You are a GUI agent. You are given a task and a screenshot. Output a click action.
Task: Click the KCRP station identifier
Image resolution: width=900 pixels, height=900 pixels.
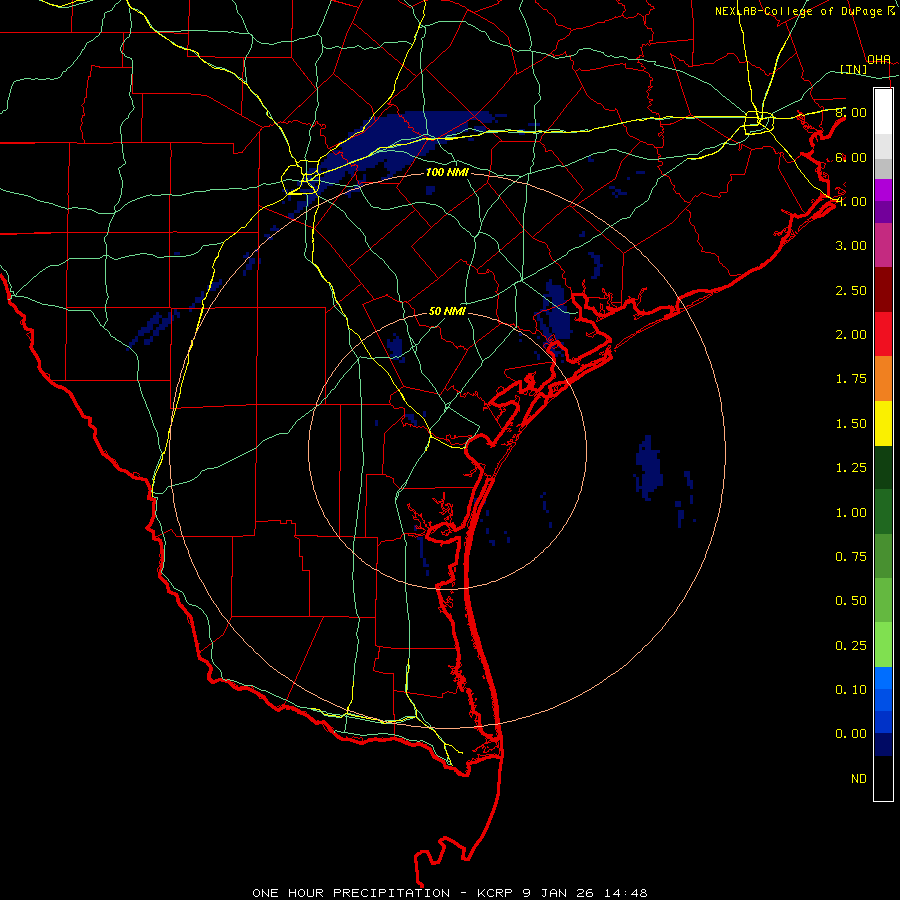pos(496,893)
